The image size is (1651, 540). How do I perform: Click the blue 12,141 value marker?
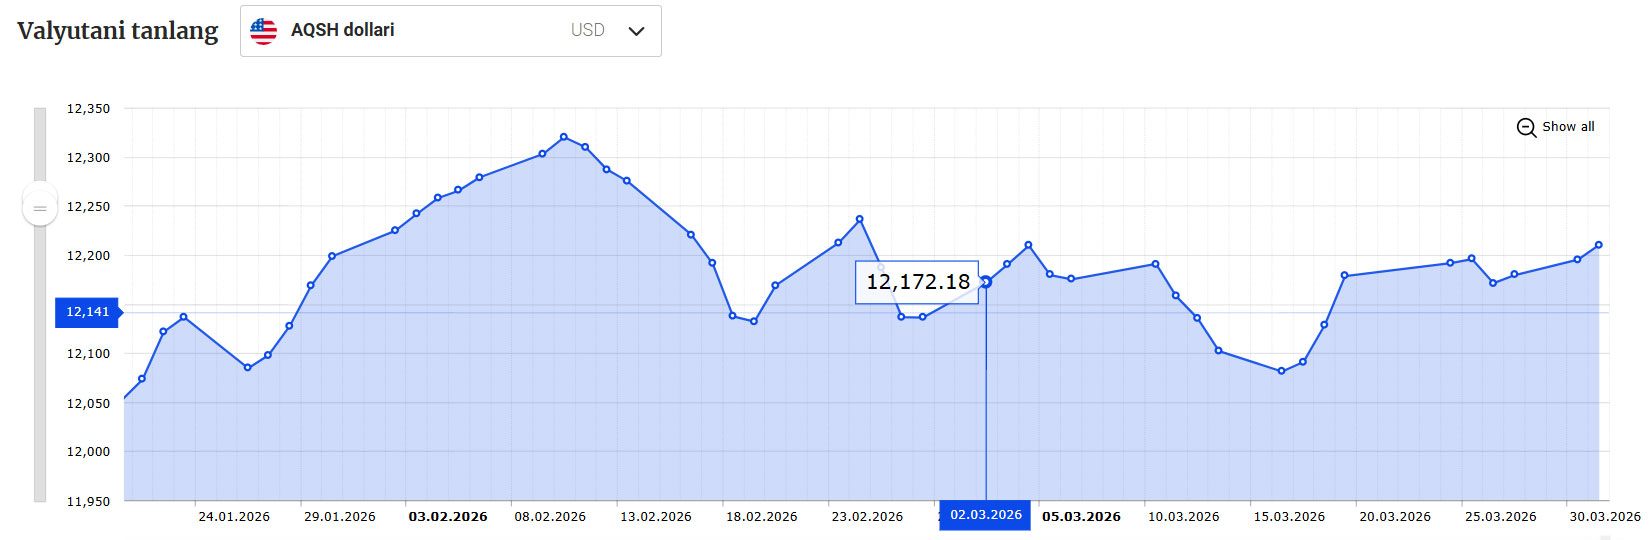pos(87,312)
